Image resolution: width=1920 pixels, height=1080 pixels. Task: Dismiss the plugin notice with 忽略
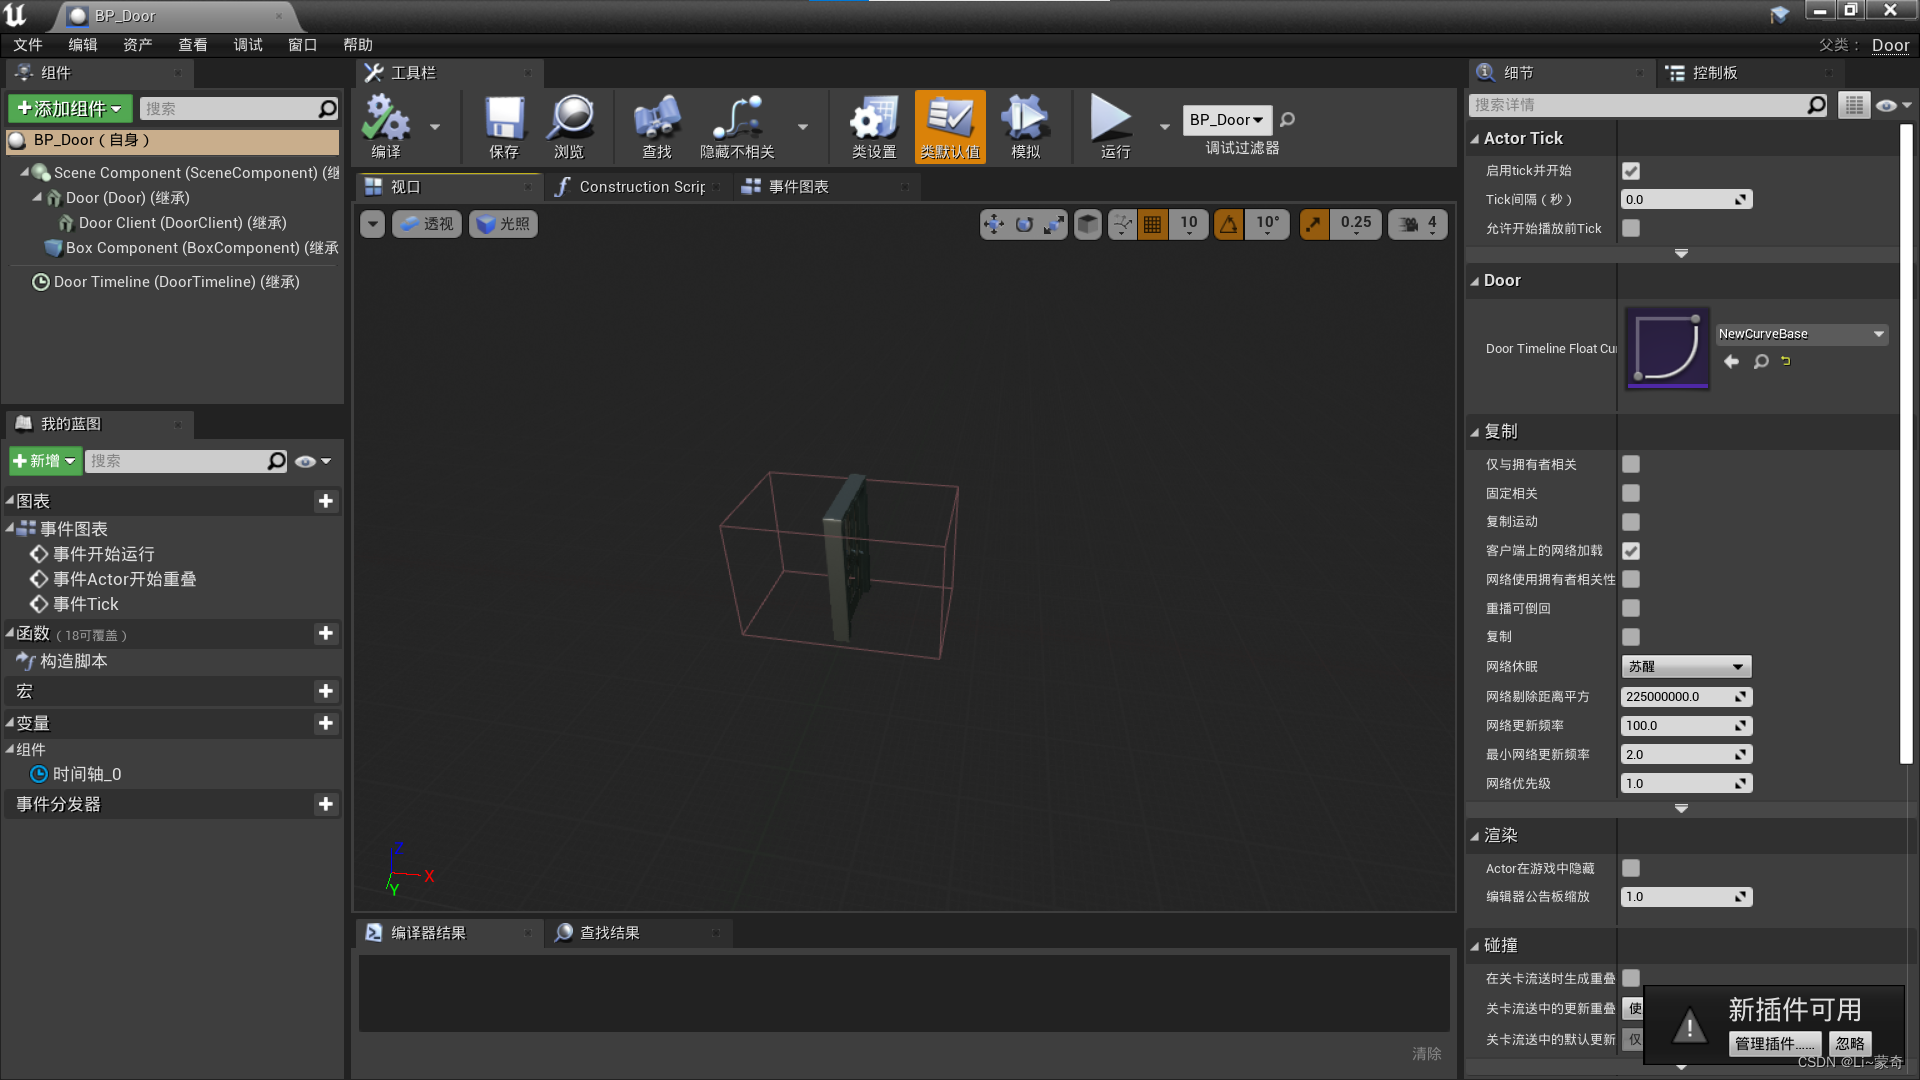[1849, 1043]
